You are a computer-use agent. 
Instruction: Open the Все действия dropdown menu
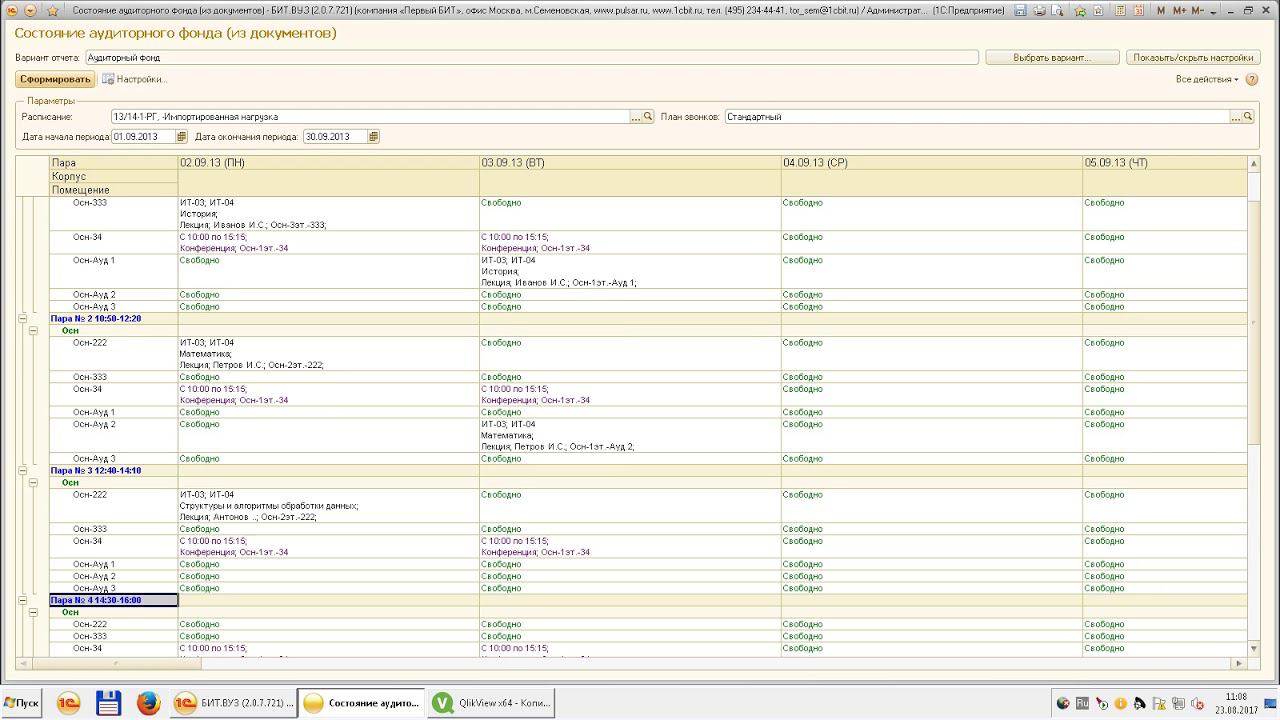pos(1207,79)
